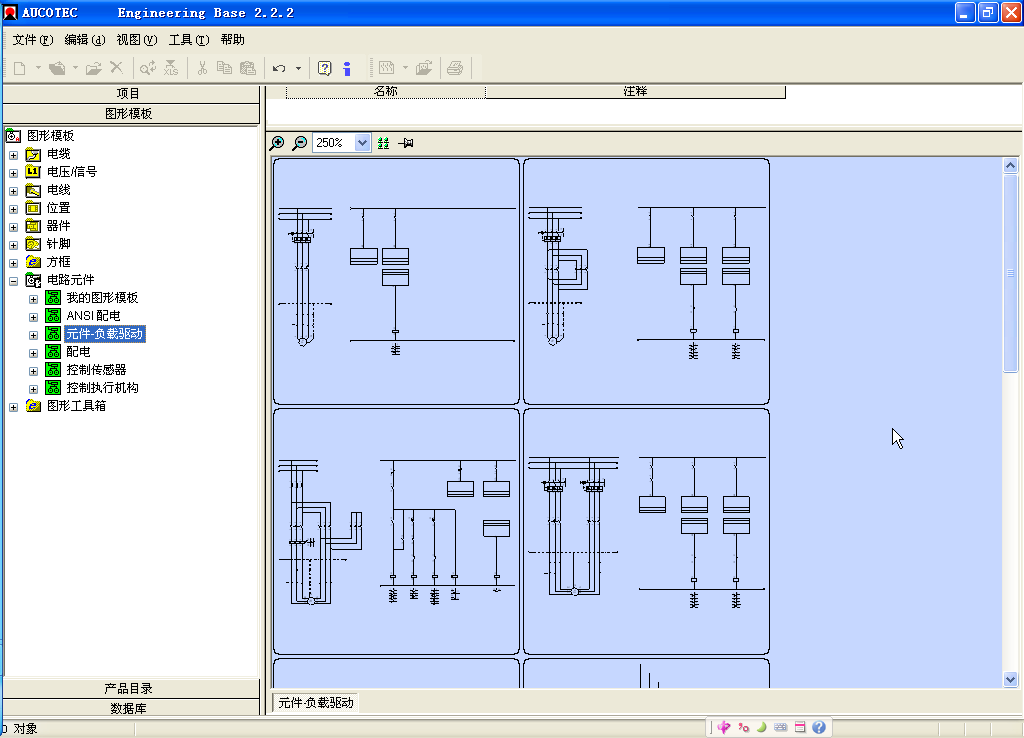Click the soft keyboard tray icon
1024x738 pixels.
(780, 727)
